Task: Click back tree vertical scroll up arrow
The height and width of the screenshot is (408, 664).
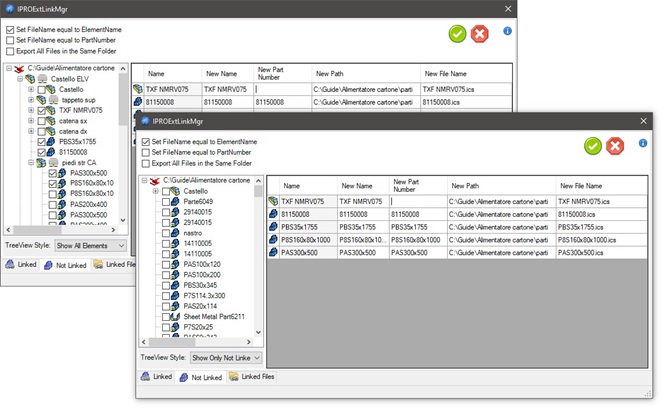Action: [123, 69]
